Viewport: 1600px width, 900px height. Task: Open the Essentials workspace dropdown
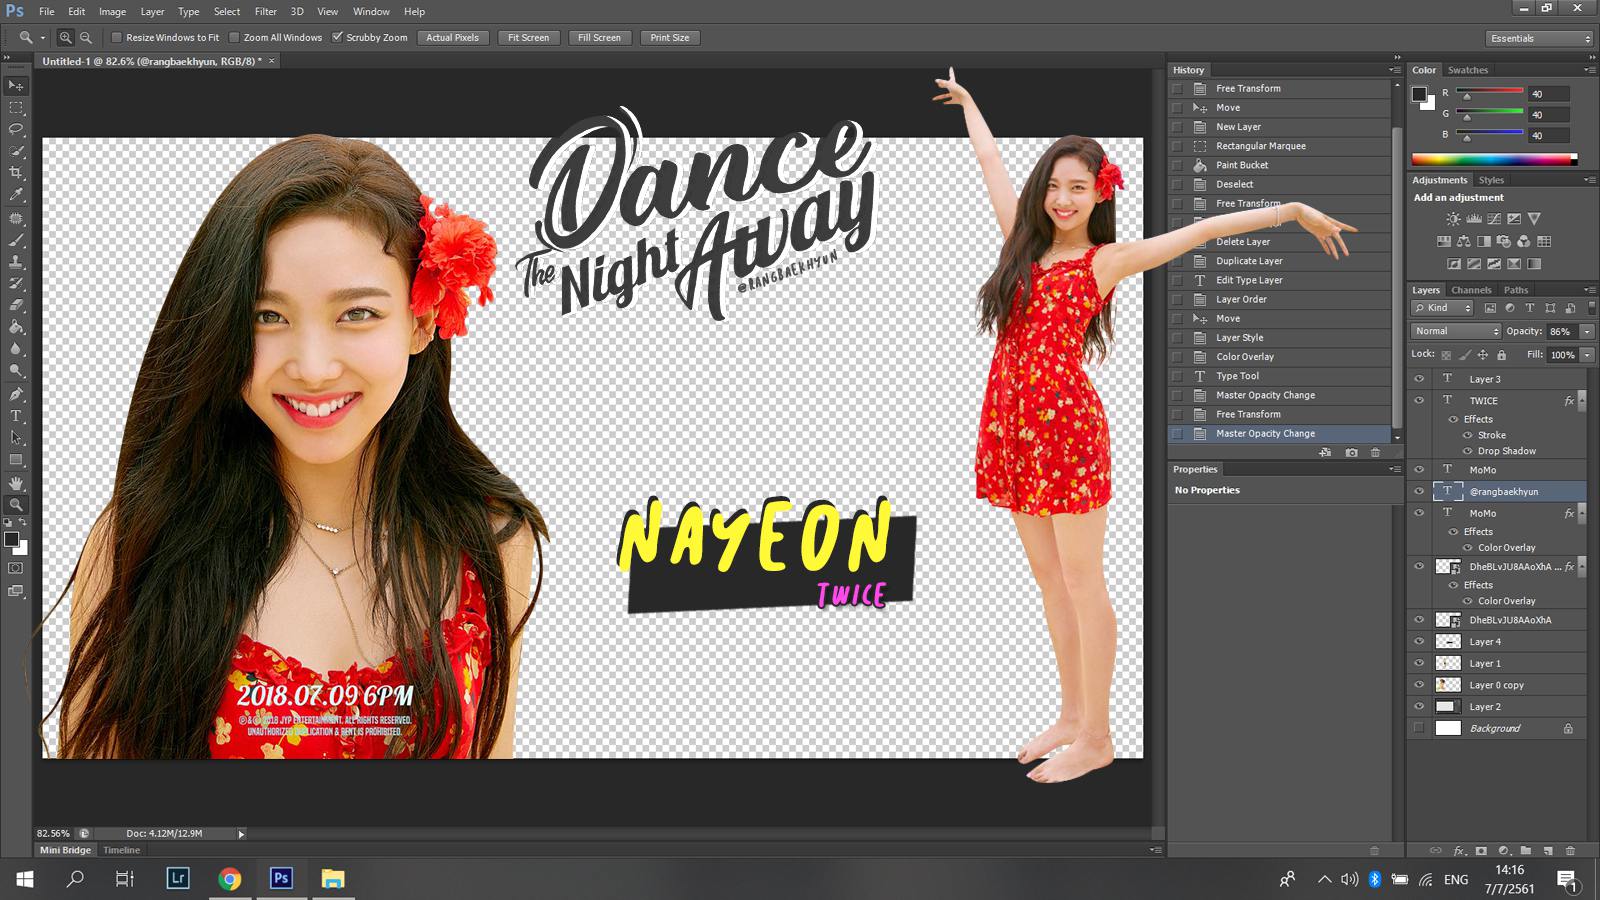1539,38
